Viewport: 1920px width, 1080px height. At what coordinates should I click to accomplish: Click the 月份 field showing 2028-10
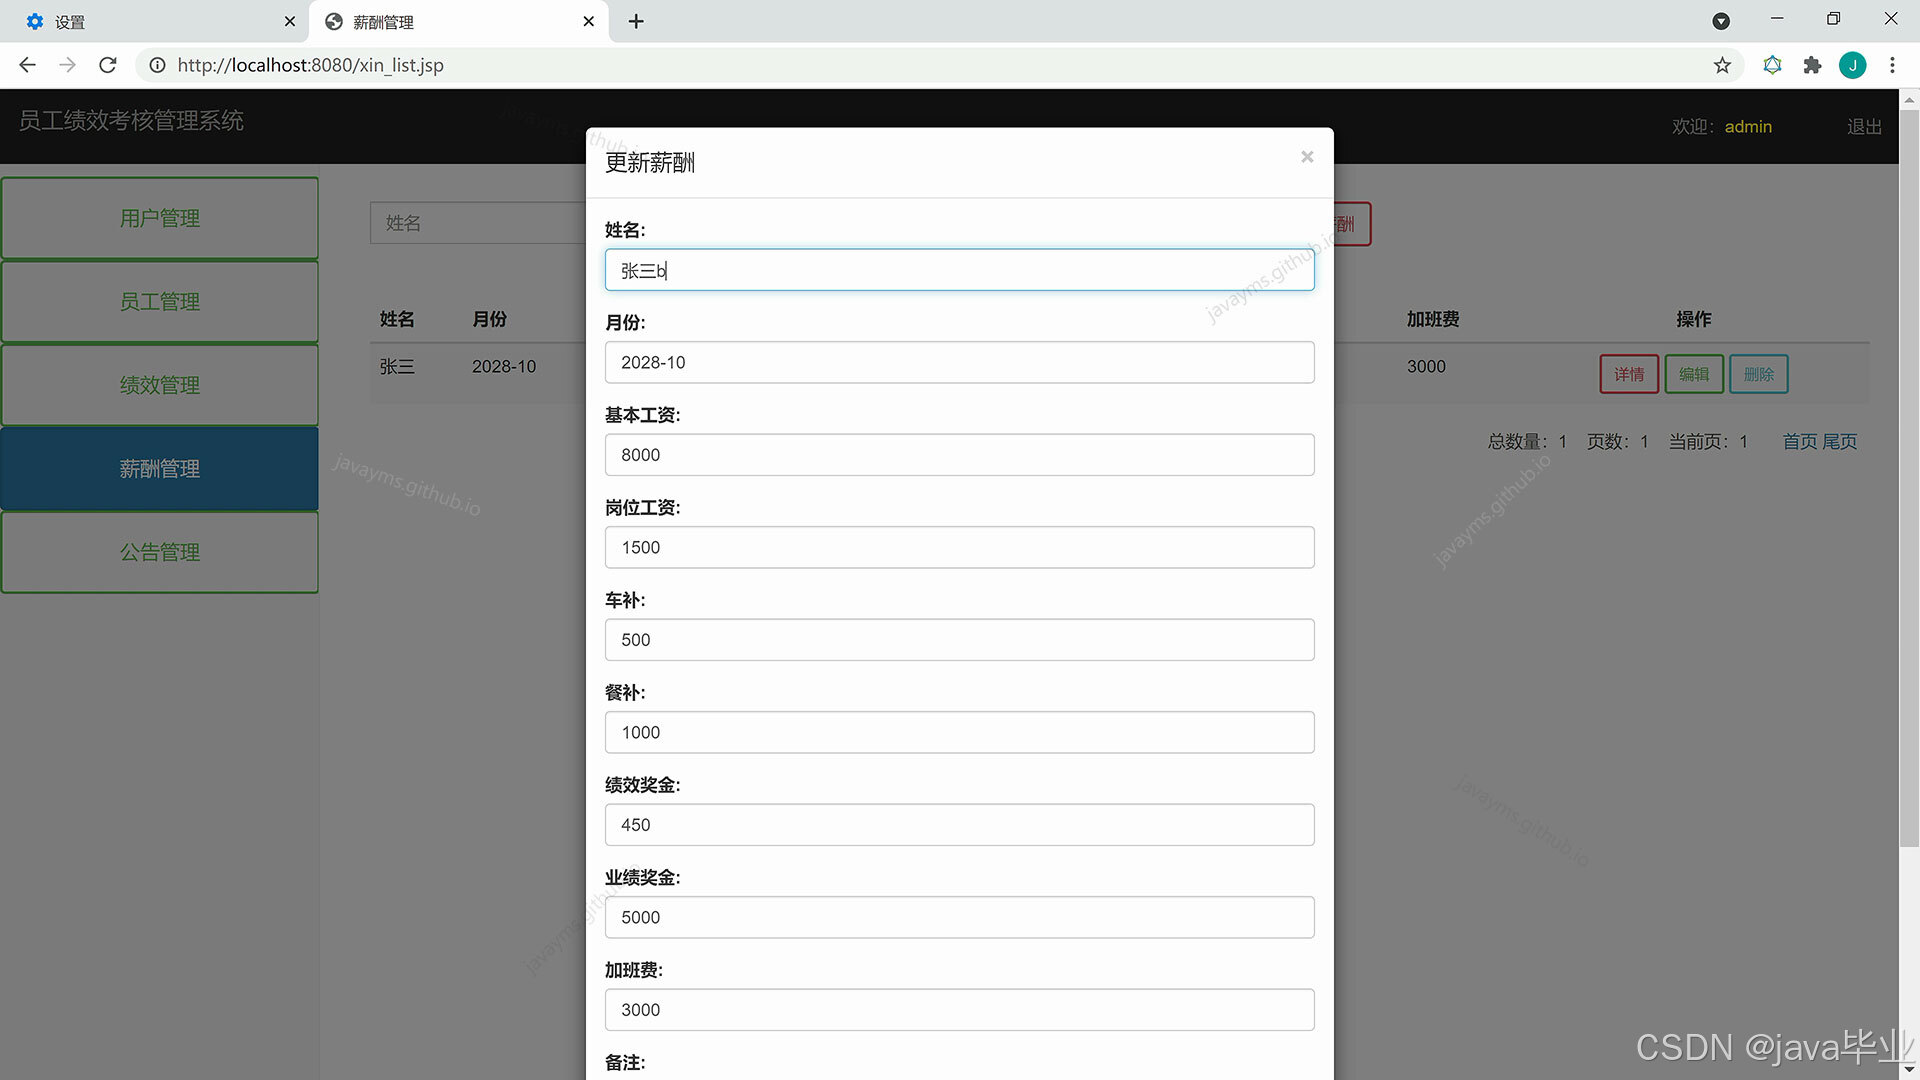point(959,362)
